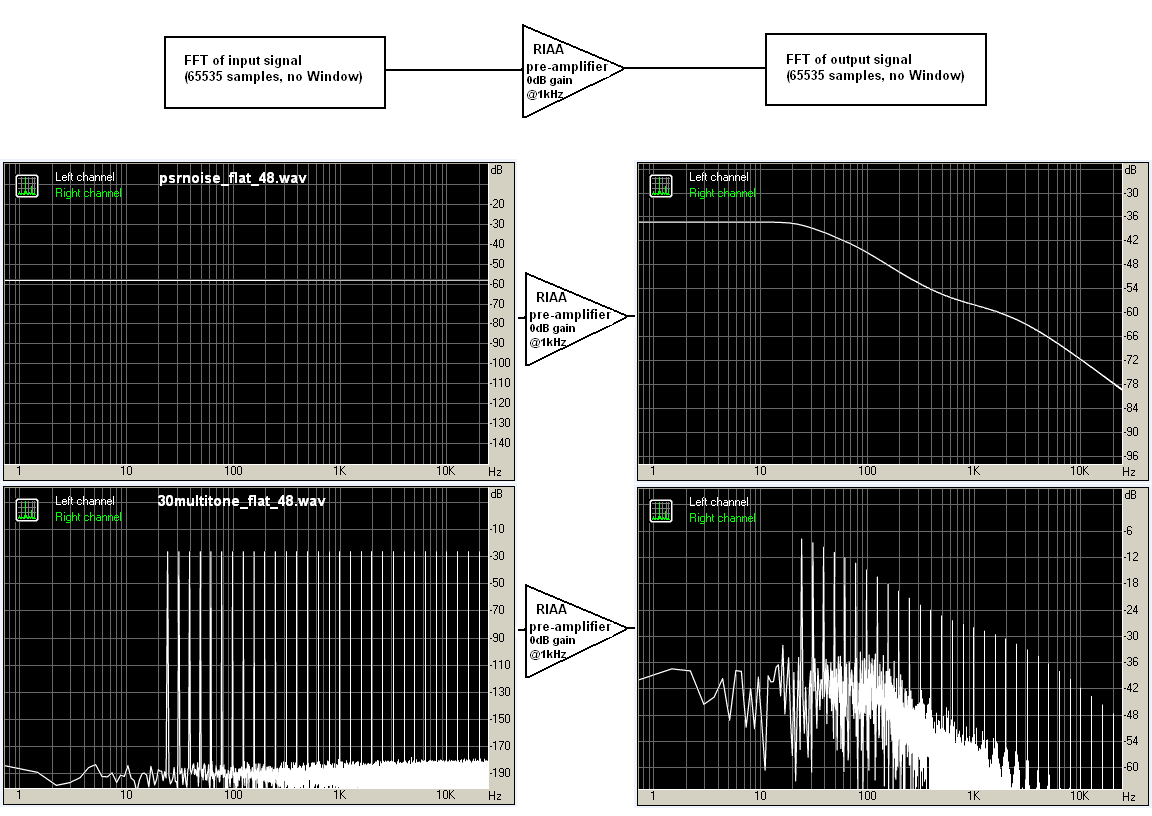This screenshot has height=816, width=1152.
Task: Click the -6 dB axis label
Action: [x=1128, y=530]
